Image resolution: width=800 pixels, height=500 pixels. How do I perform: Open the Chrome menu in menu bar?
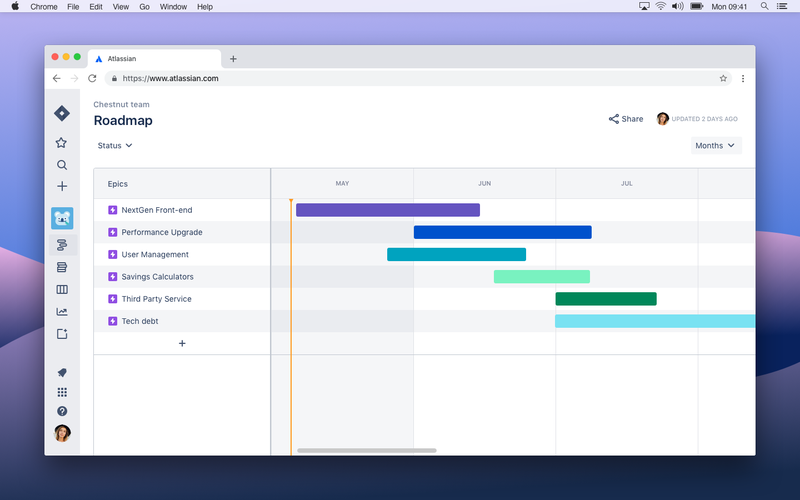coord(44,7)
